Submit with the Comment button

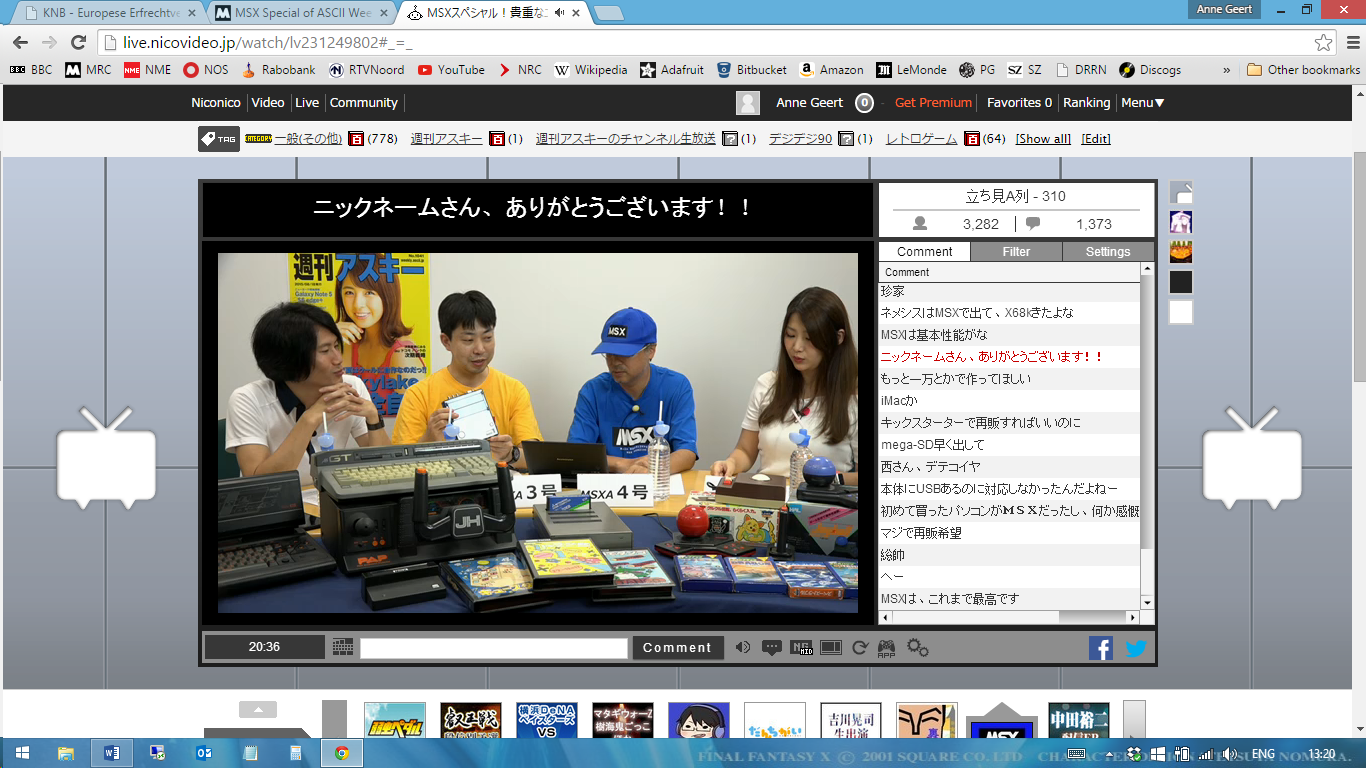[677, 647]
